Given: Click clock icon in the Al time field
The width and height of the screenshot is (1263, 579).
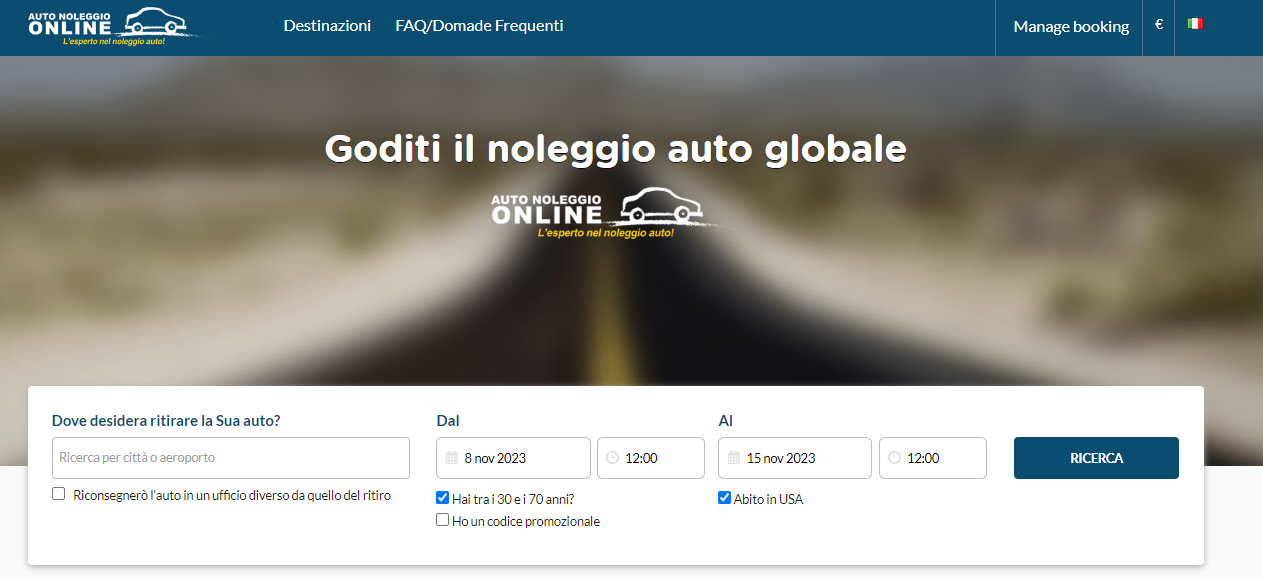Looking at the screenshot, I should tap(895, 458).
